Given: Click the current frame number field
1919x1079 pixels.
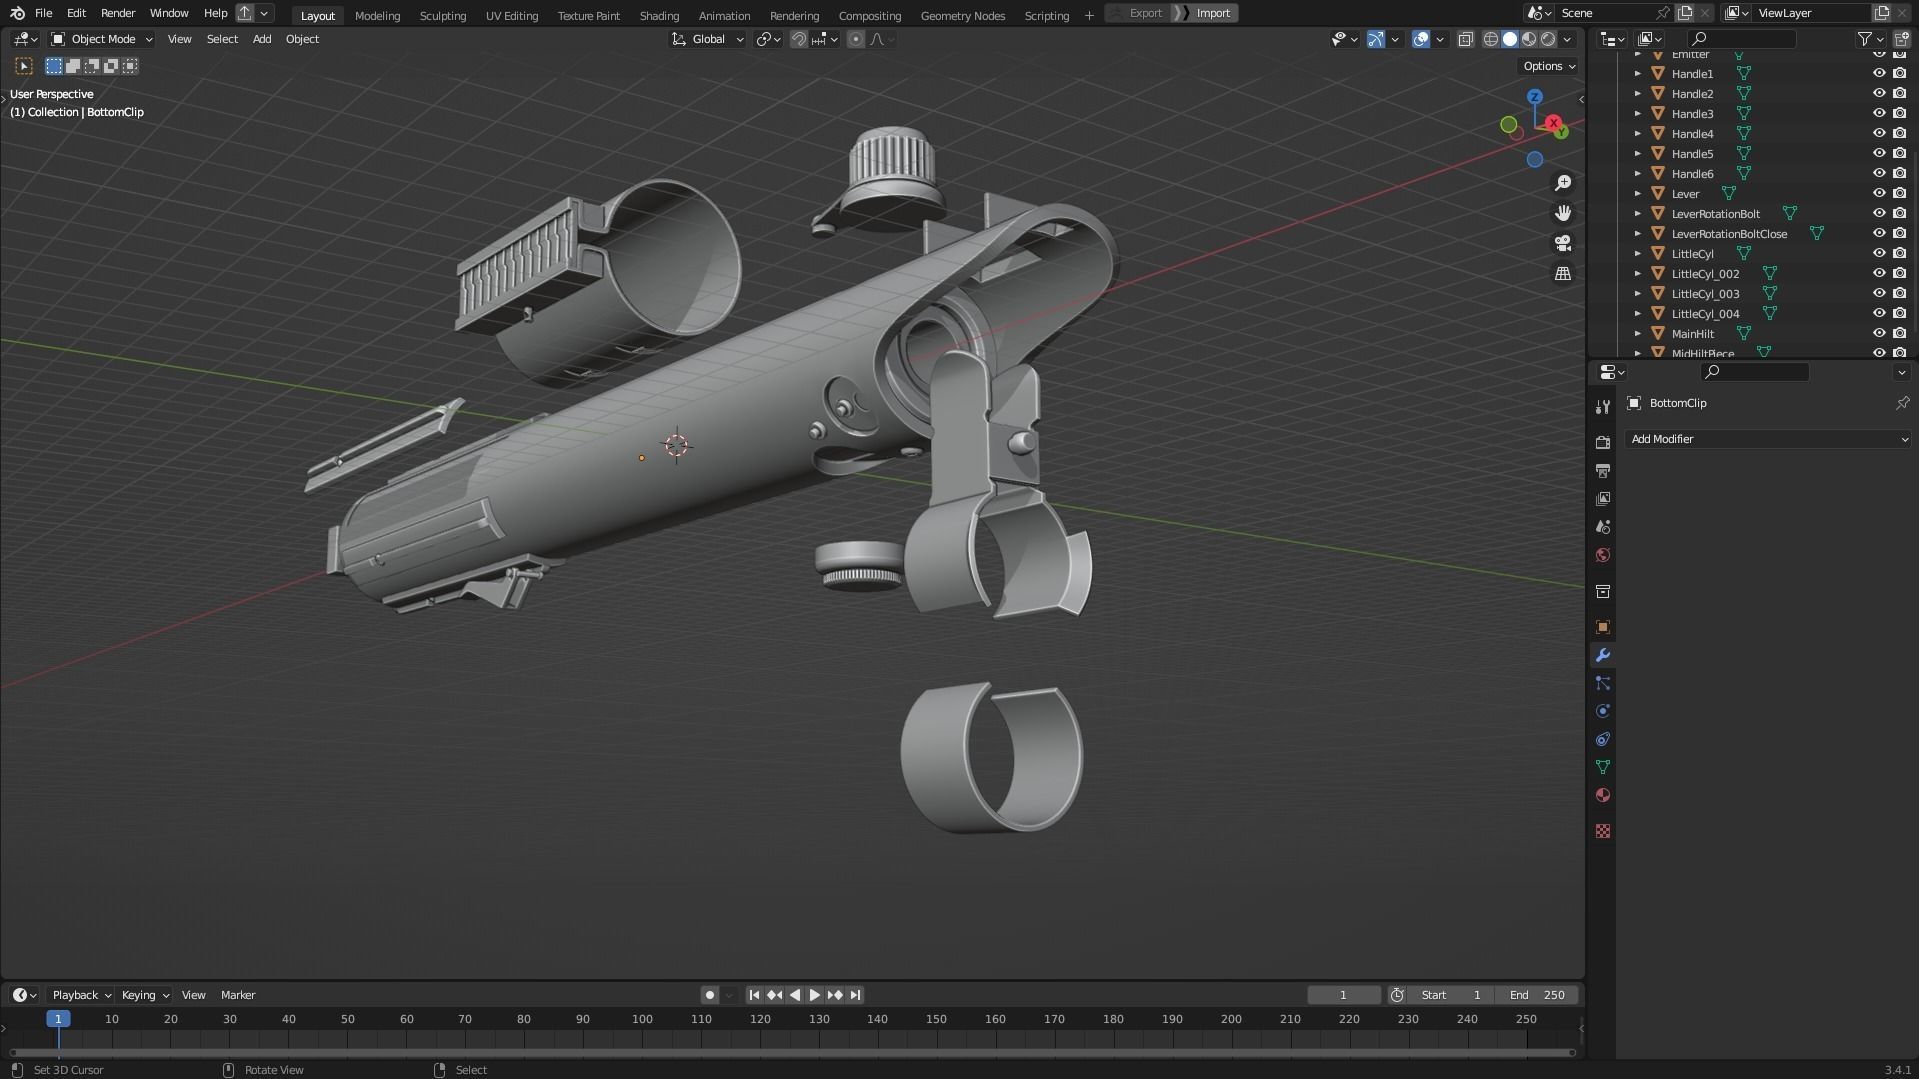Looking at the screenshot, I should click(x=1343, y=995).
